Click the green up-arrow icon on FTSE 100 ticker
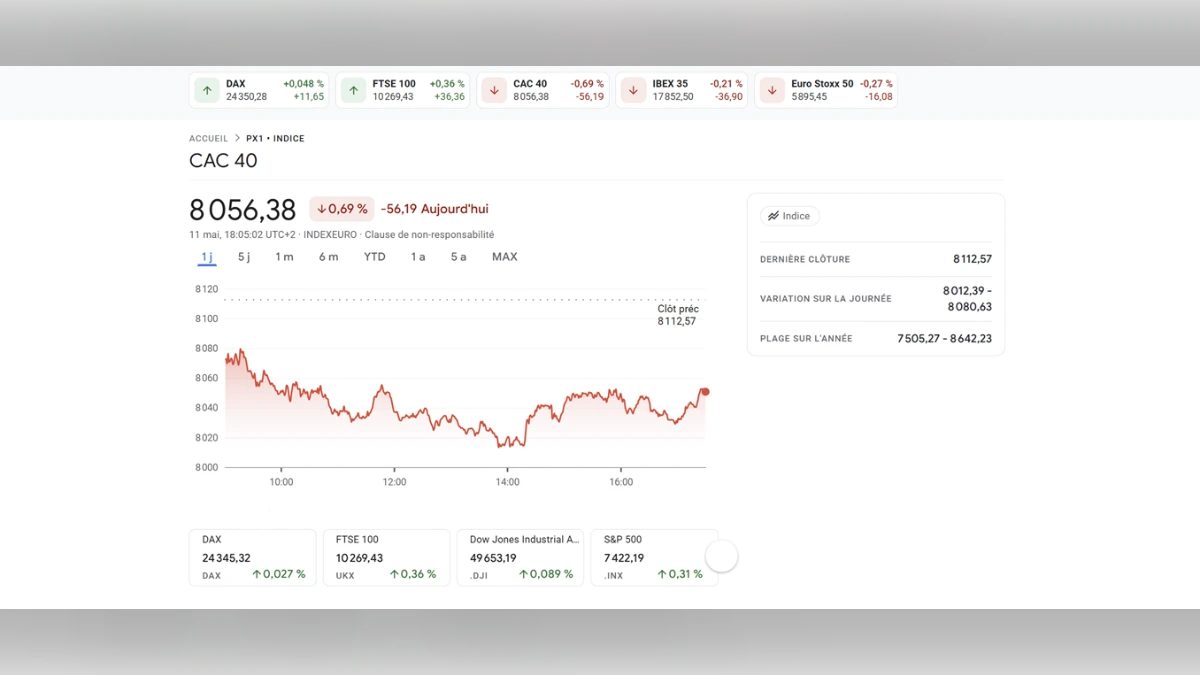This screenshot has width=1200, height=675. click(353, 90)
